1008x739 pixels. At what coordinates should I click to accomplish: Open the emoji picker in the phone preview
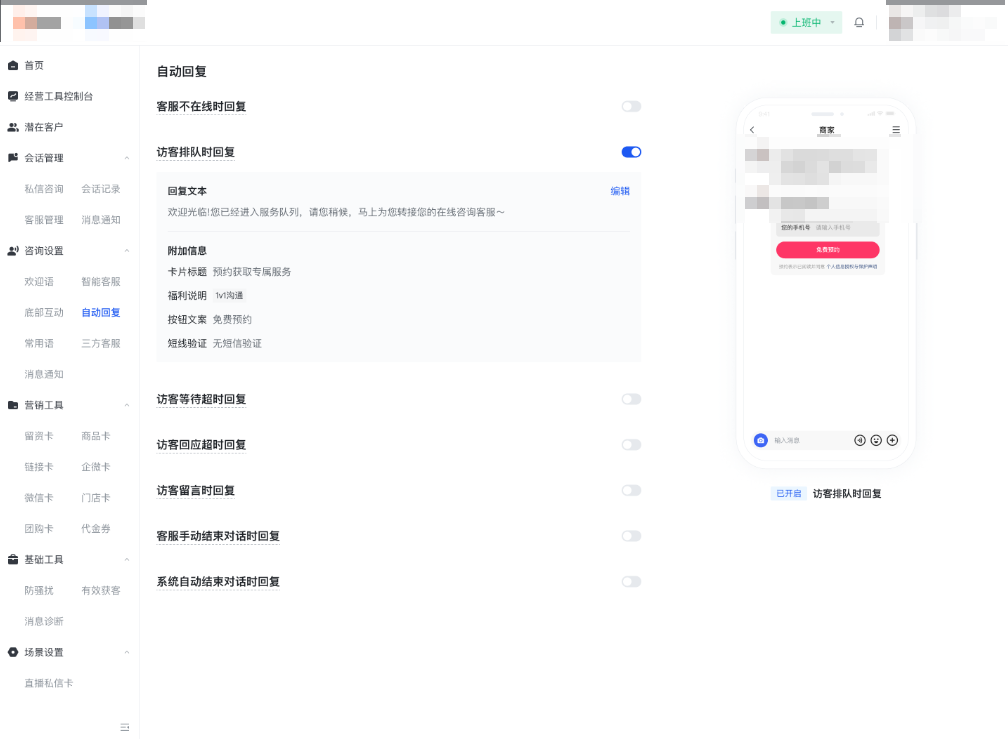pos(876,440)
